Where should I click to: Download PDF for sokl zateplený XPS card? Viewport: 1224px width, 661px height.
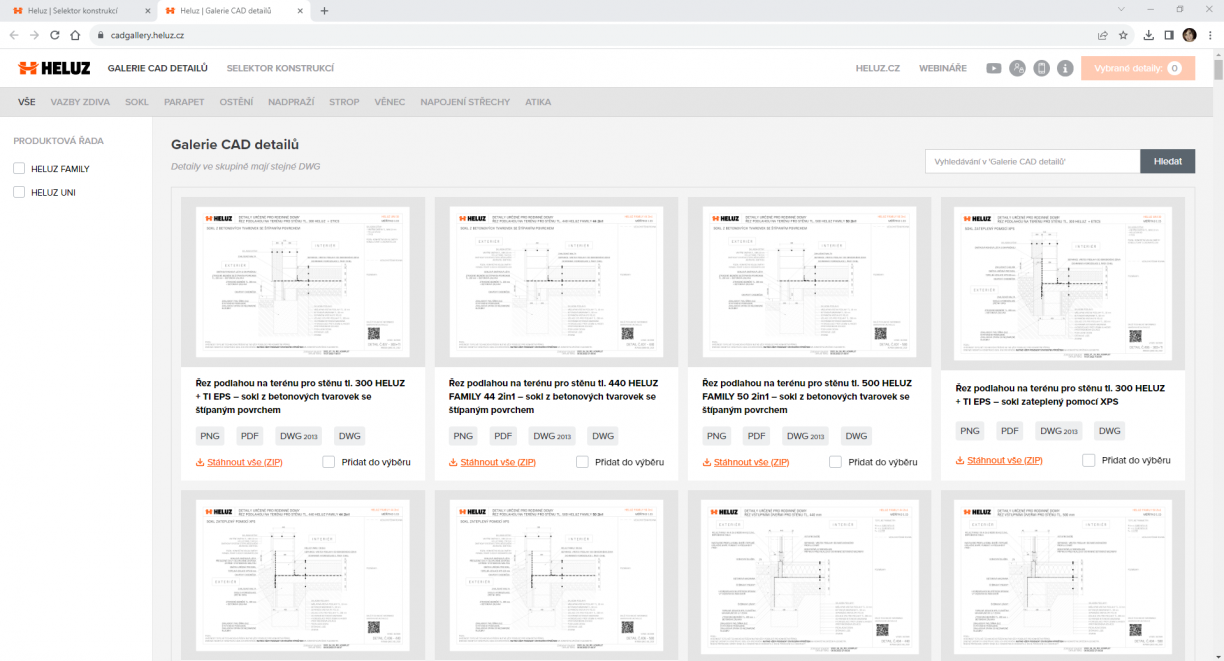click(x=1010, y=431)
